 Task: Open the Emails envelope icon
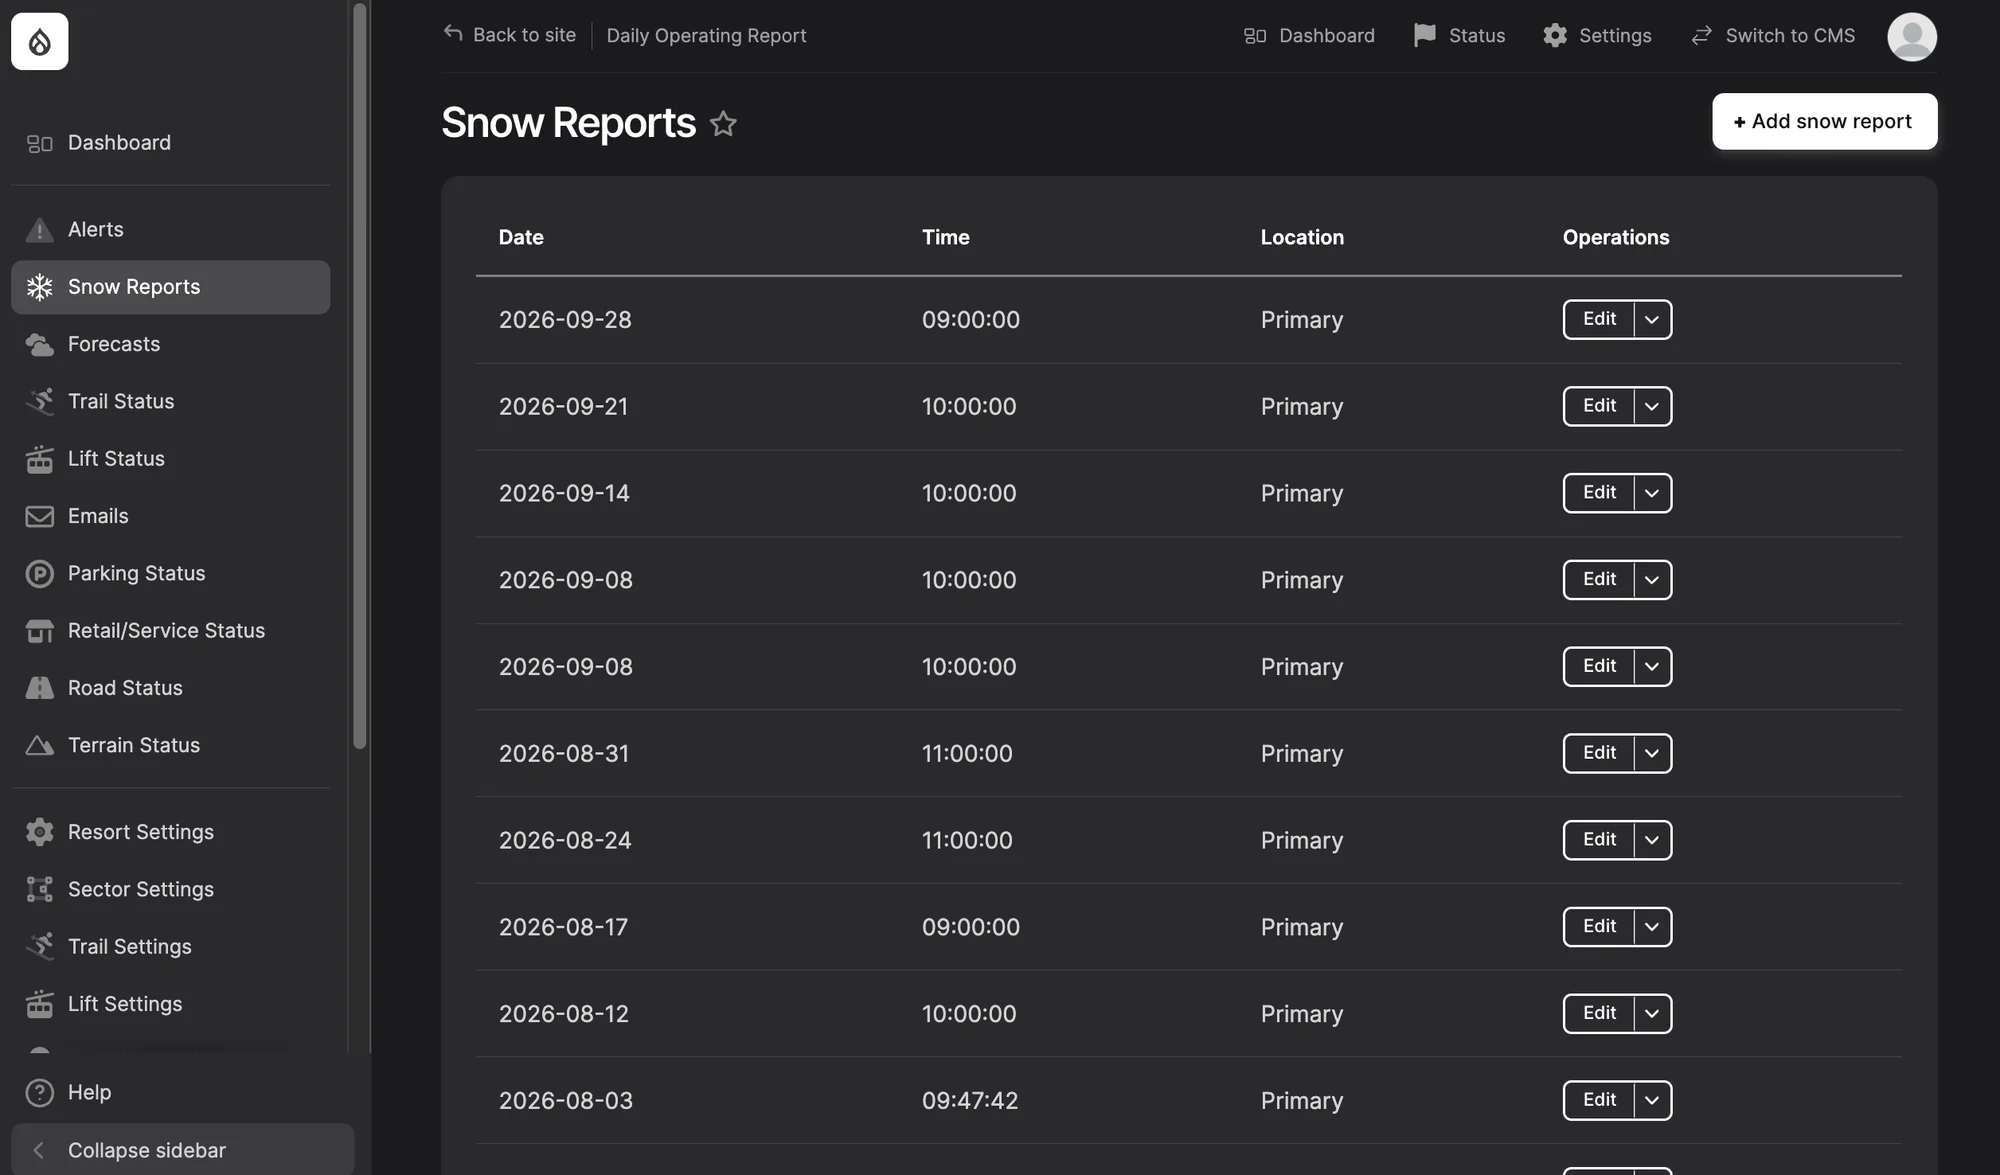click(x=39, y=516)
